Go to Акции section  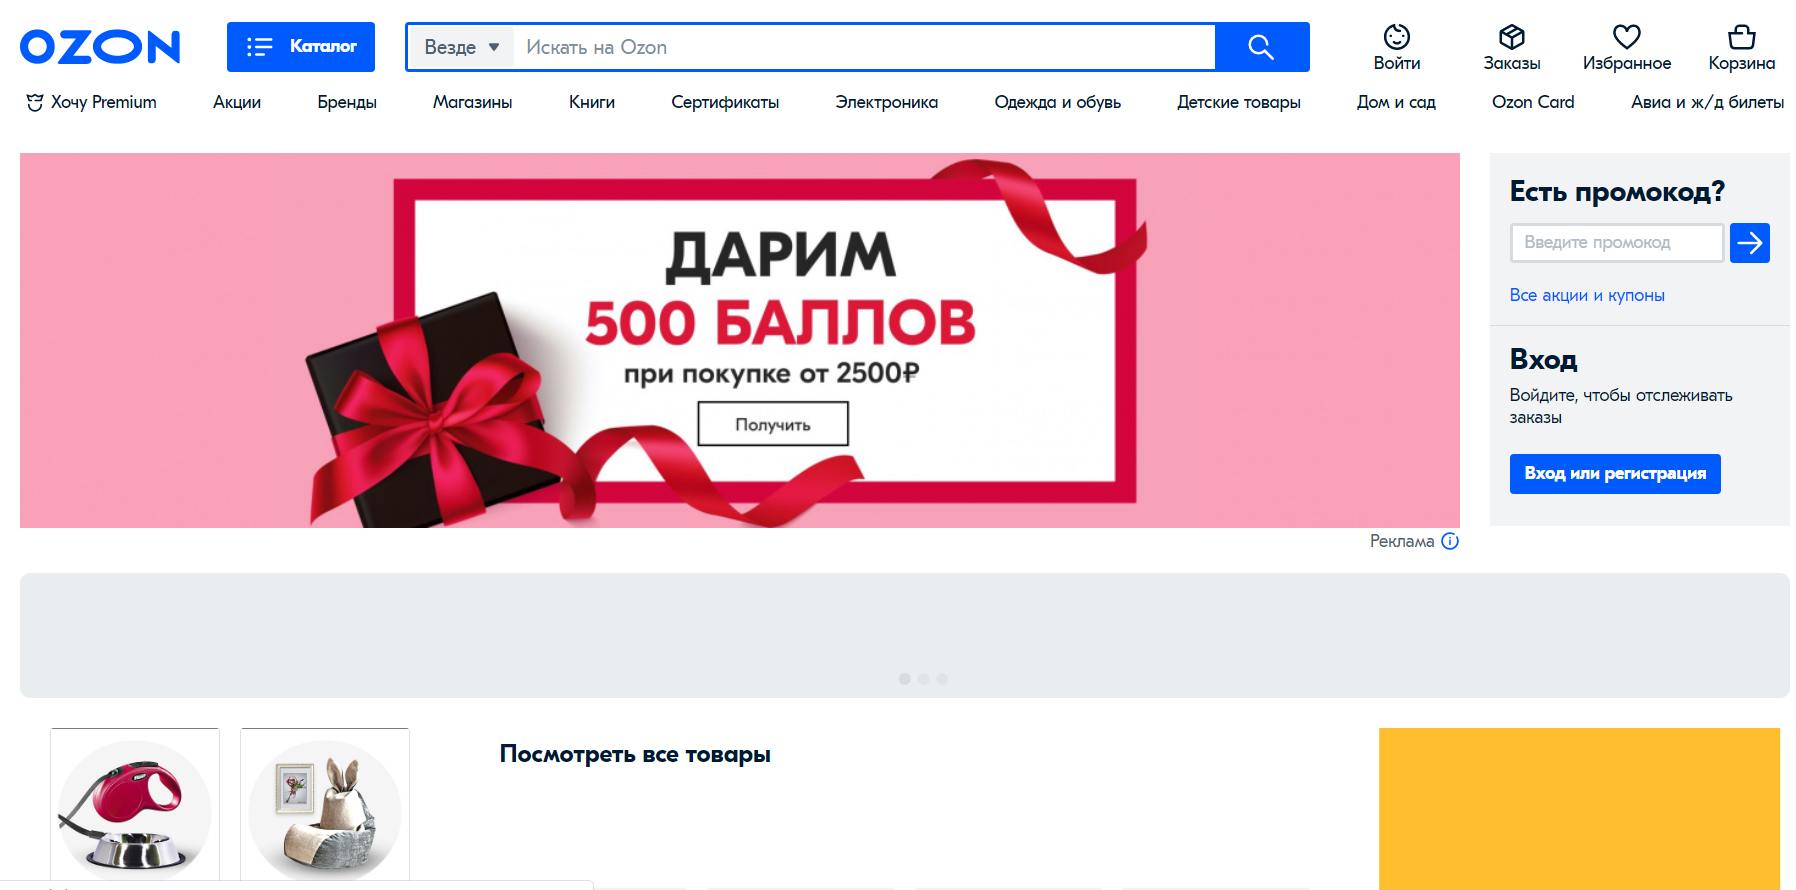tap(237, 102)
